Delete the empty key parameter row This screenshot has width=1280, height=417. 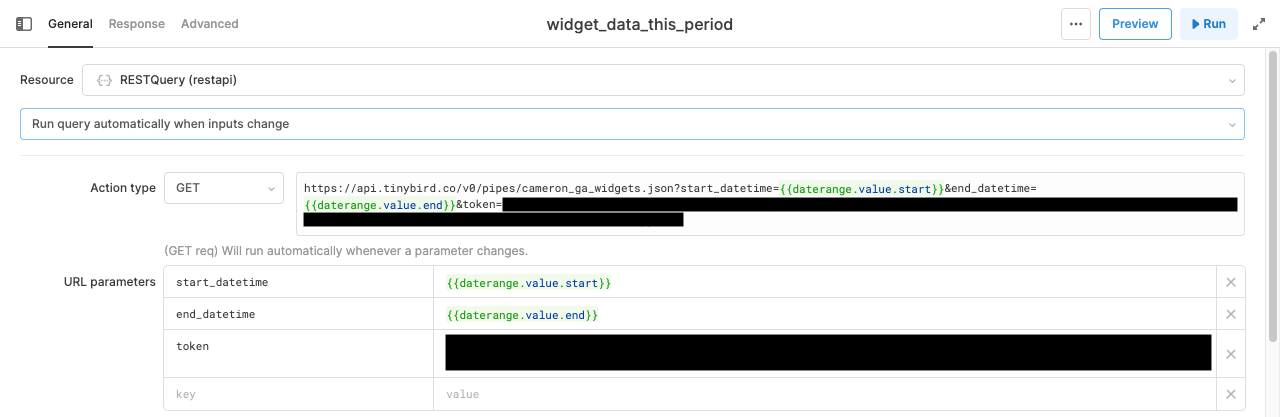coord(1231,394)
